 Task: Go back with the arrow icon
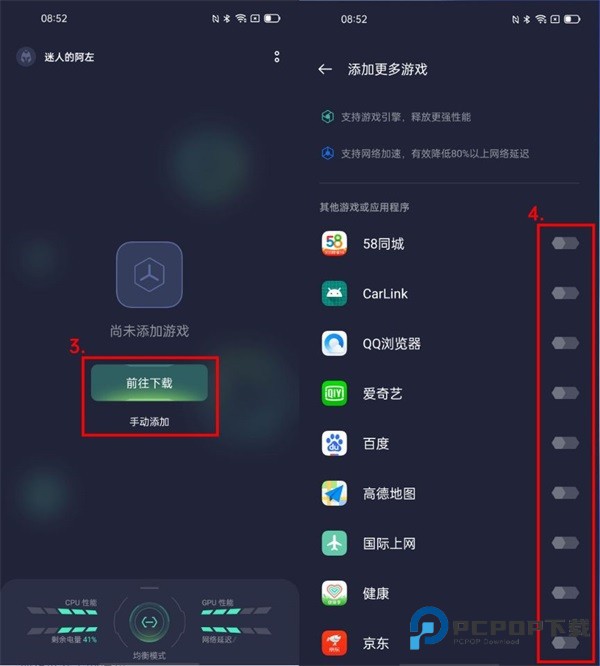(325, 69)
